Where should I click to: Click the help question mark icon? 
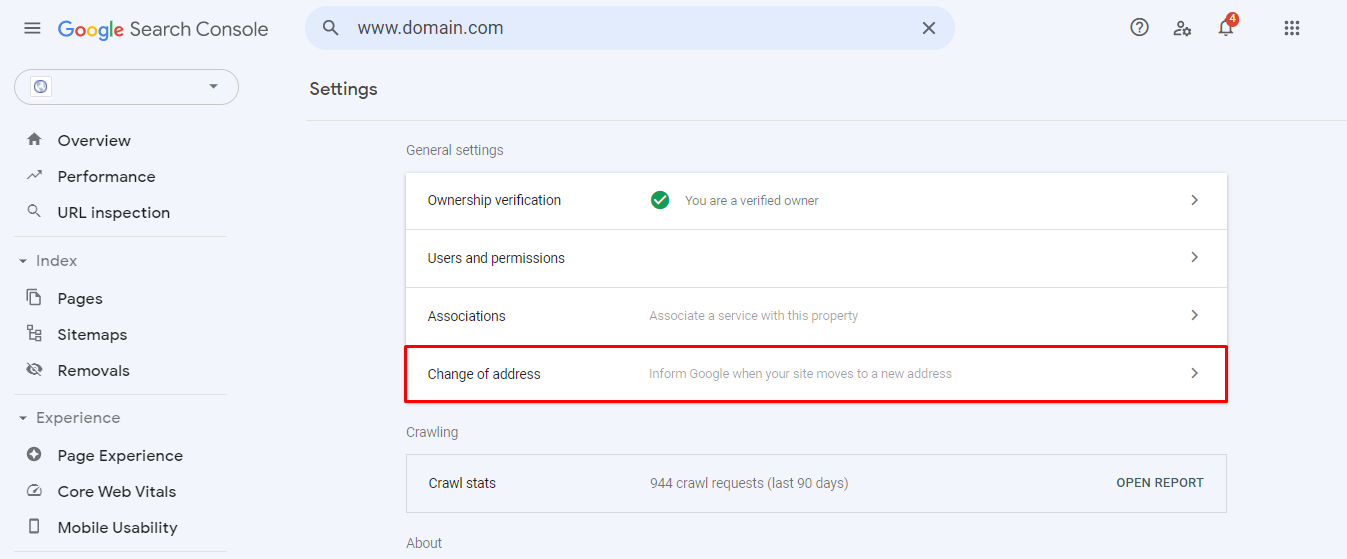click(1139, 28)
